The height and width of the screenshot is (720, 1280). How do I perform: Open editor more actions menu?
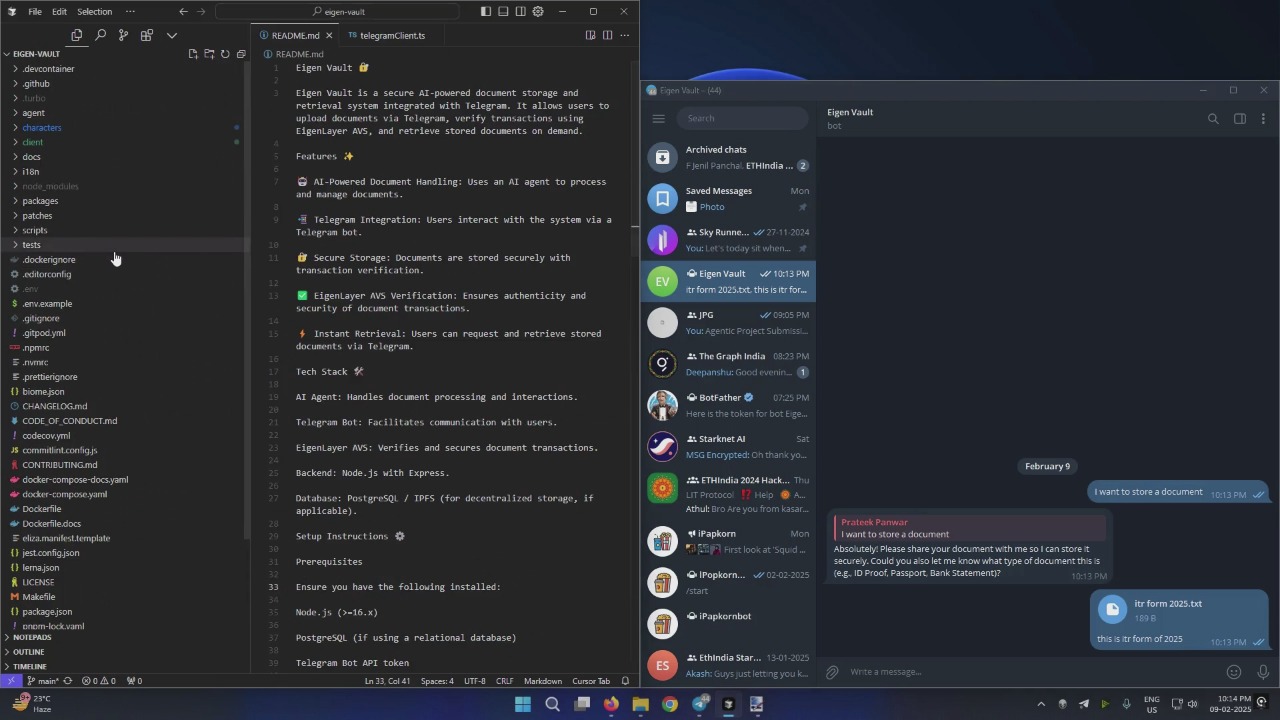point(625,35)
